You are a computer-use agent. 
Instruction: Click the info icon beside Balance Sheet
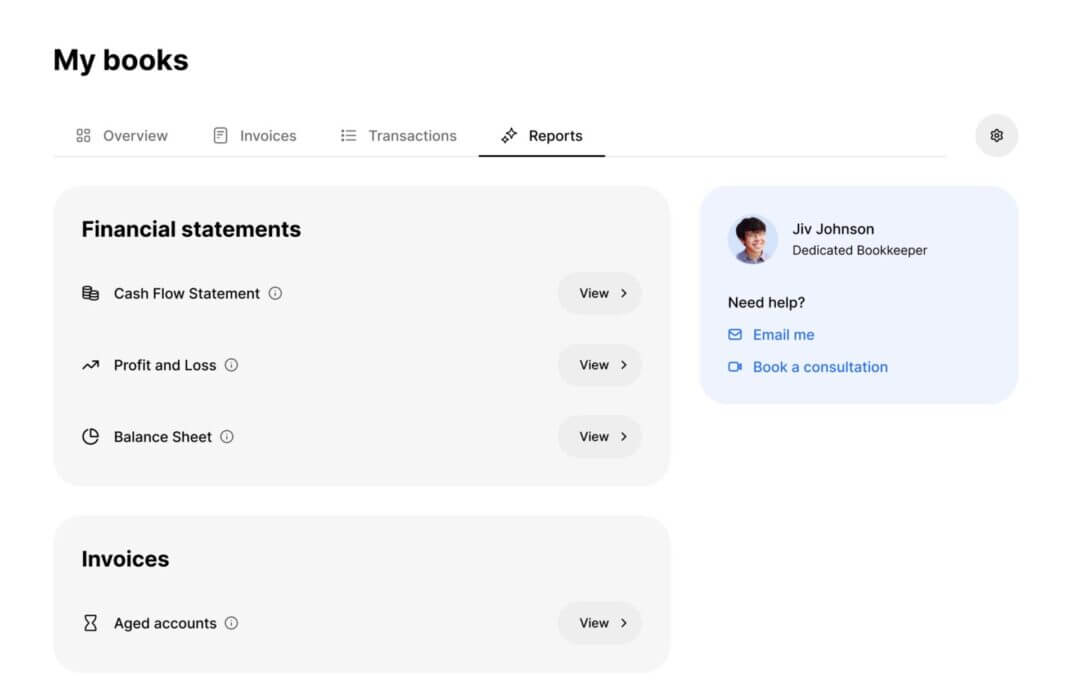coord(227,437)
